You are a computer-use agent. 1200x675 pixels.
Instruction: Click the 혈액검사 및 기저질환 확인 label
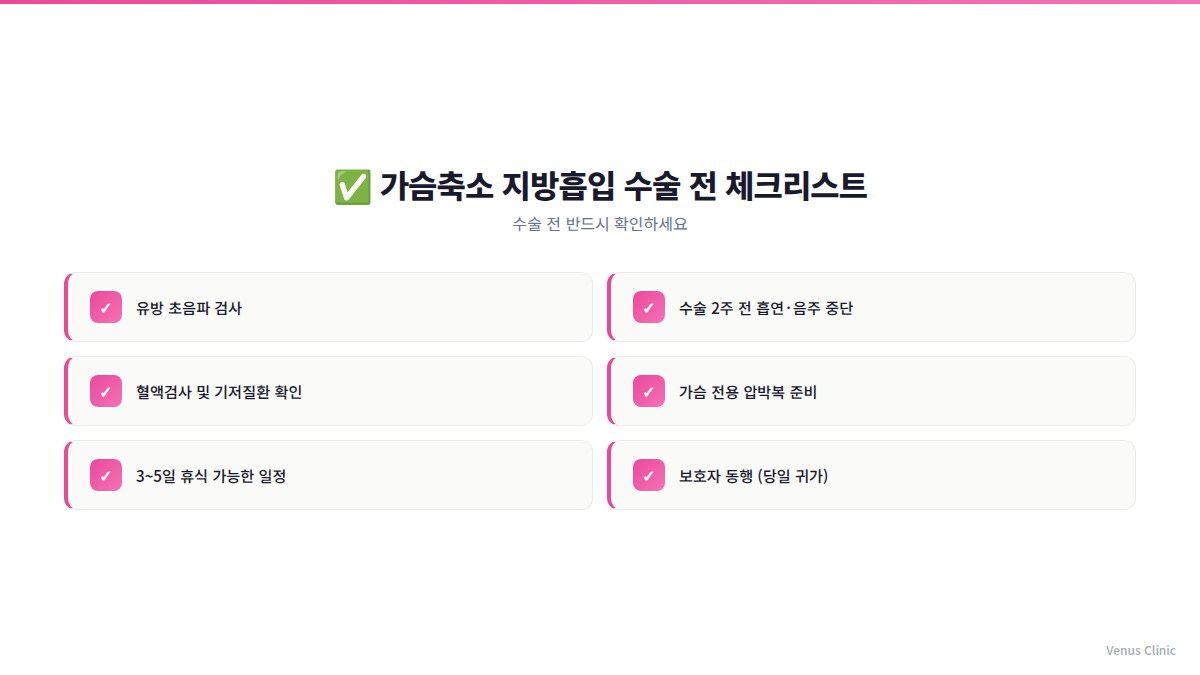219,392
